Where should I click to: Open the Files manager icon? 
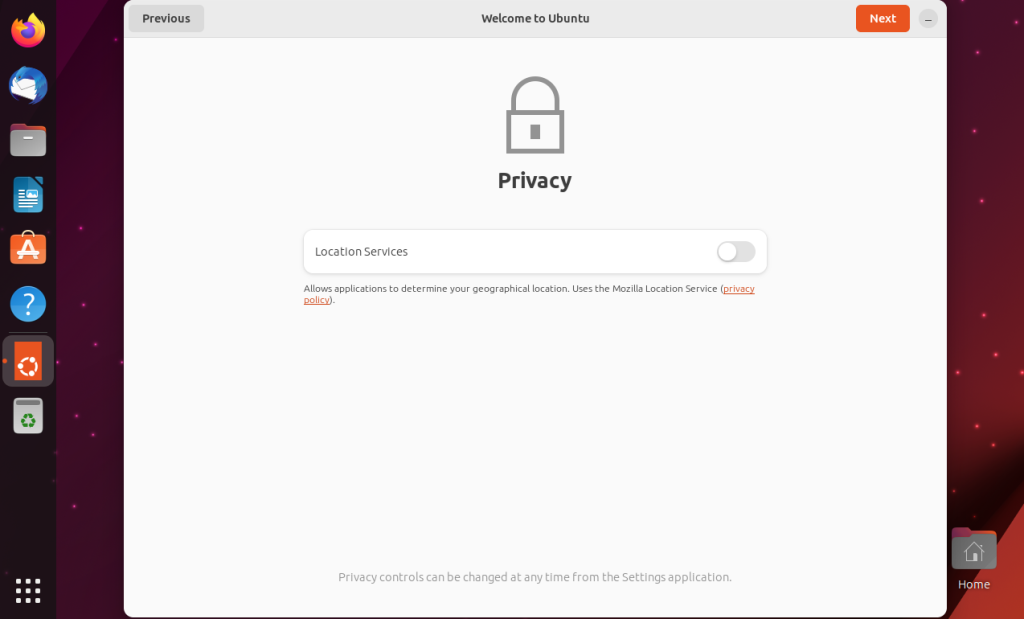(x=28, y=140)
